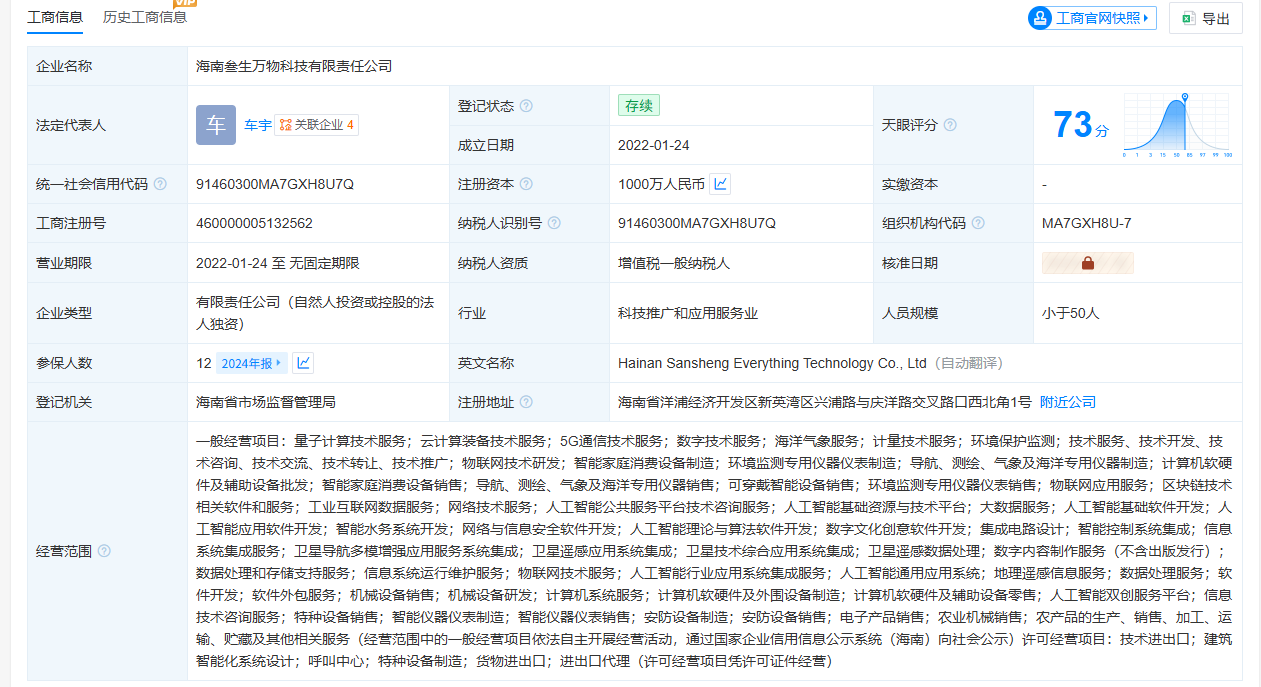Click help icon beside 注册资本
This screenshot has width=1261, height=687.
pyautogui.click(x=526, y=184)
